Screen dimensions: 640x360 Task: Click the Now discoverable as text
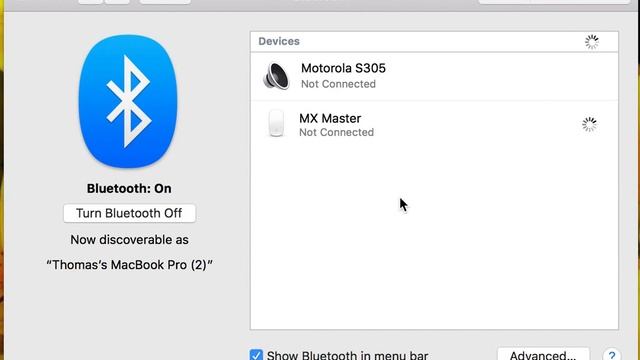[x=129, y=240]
